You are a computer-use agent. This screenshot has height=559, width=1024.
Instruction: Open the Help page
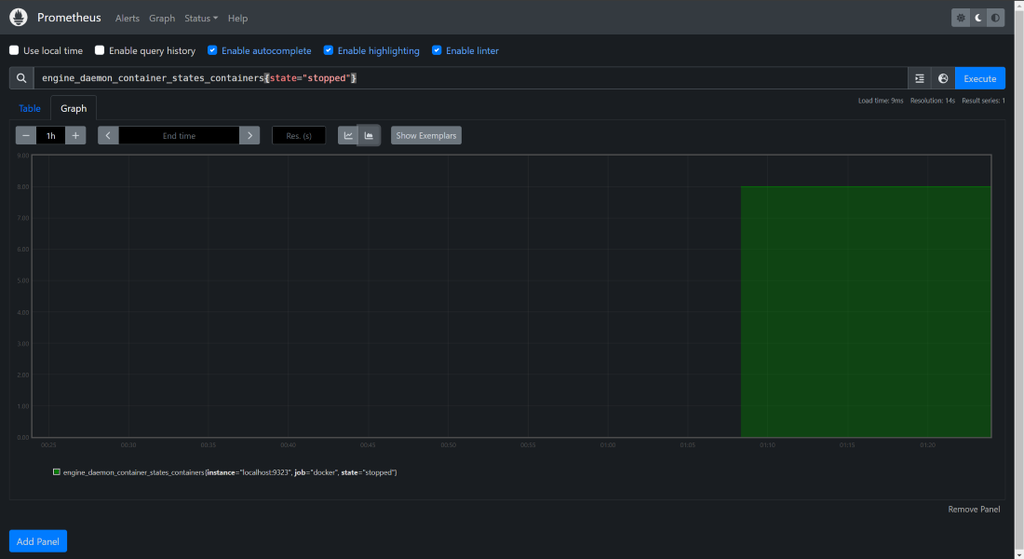point(238,18)
